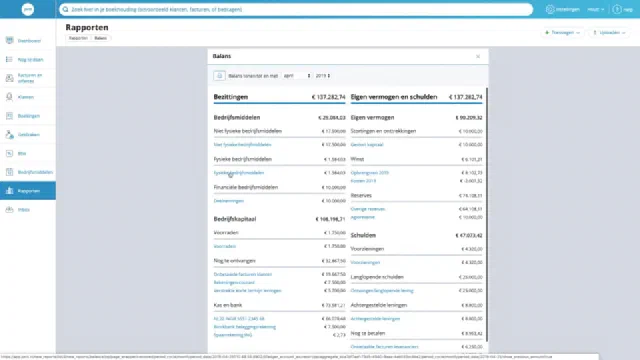Screen dimensions: 640x360
Task: Focus the bookkeeping search field
Action: [x=296, y=9]
